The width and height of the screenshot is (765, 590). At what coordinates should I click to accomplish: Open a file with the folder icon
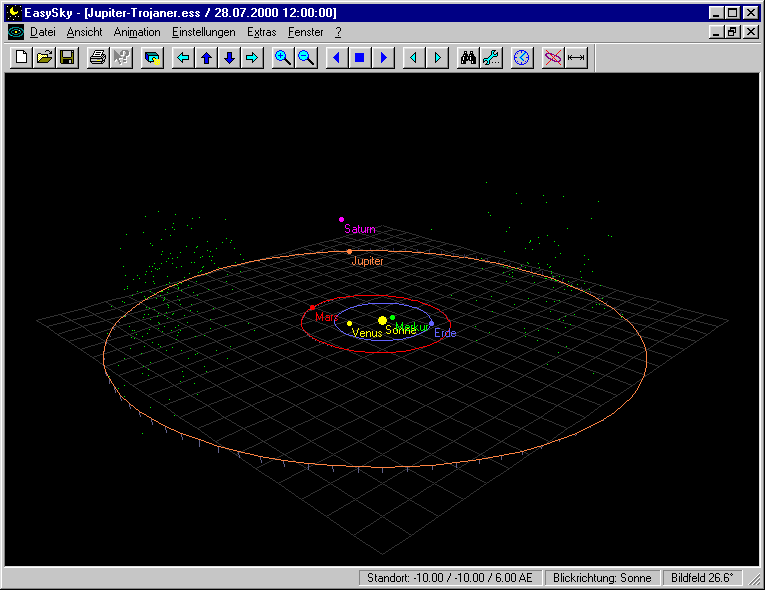pos(44,58)
